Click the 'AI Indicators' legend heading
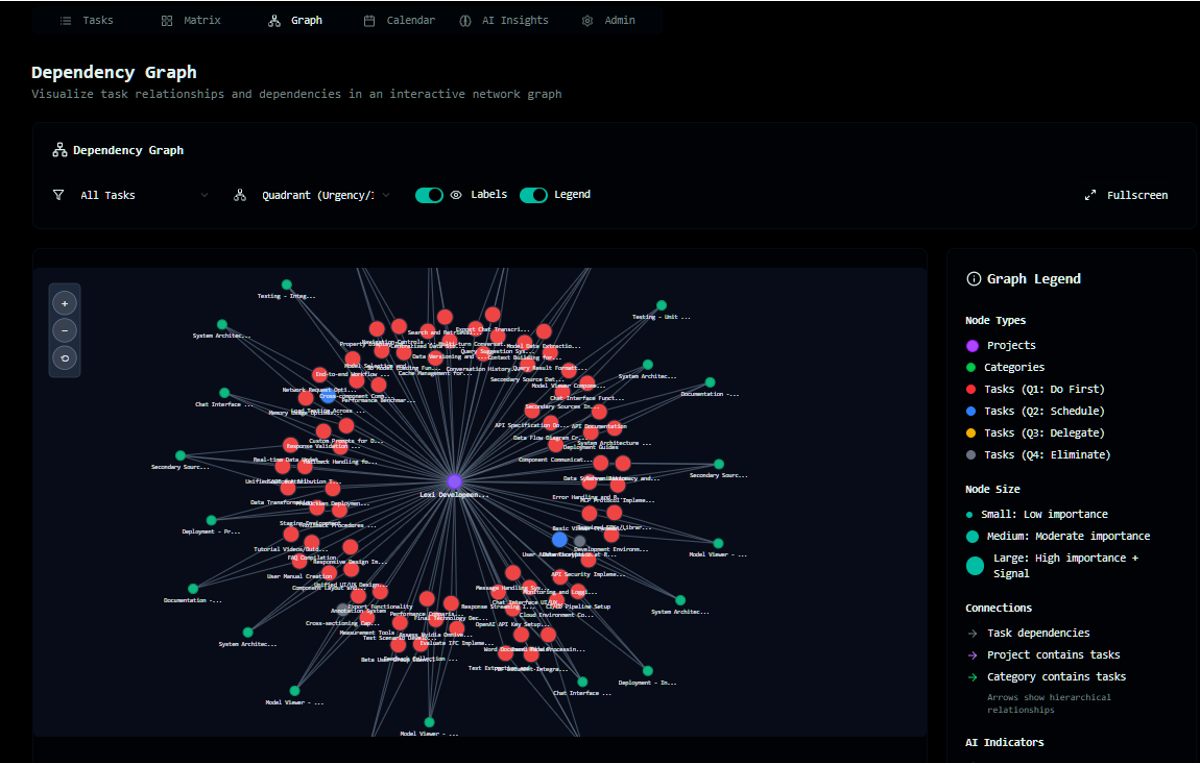Image resolution: width=1200 pixels, height=764 pixels. point(1004,742)
